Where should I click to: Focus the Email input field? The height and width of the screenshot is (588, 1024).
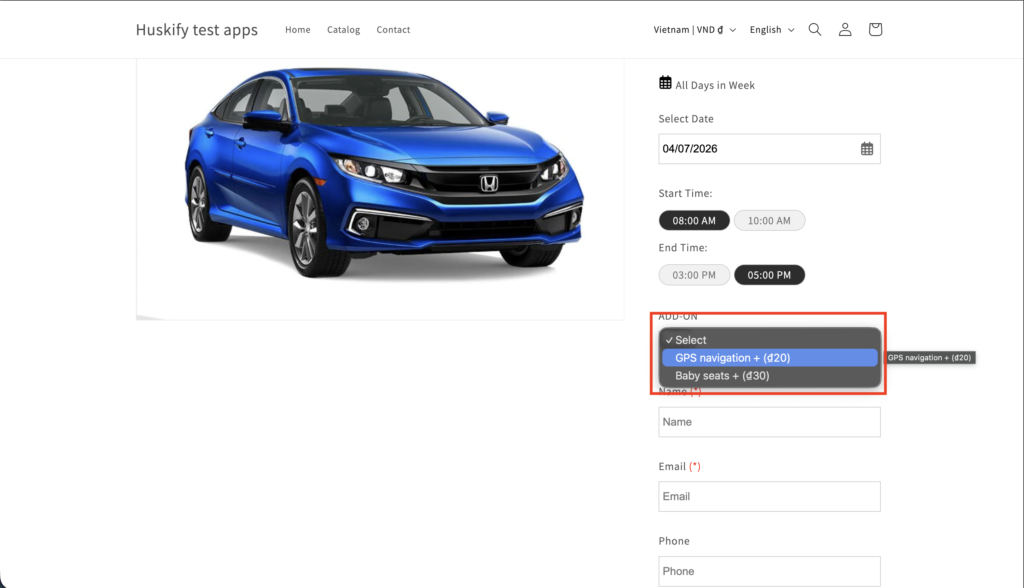769,497
